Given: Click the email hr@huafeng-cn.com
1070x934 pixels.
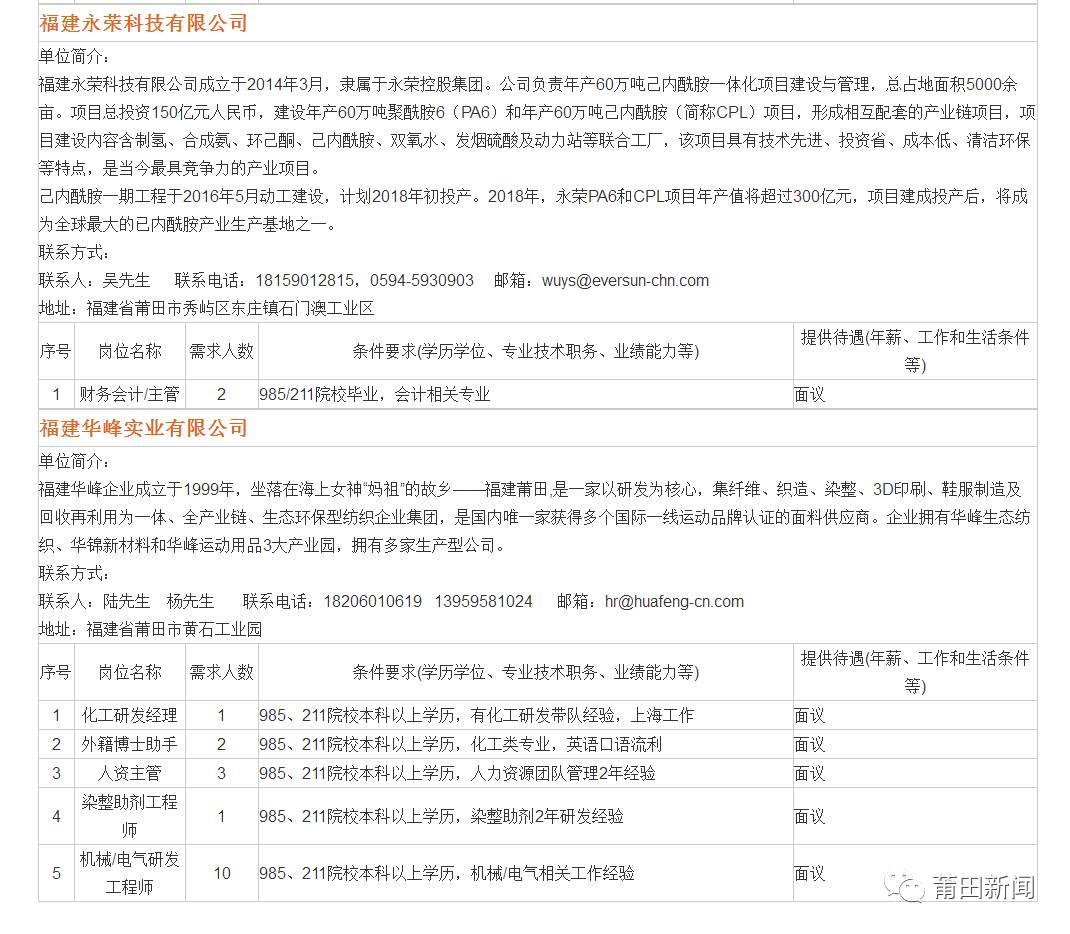Looking at the screenshot, I should 674,601.
